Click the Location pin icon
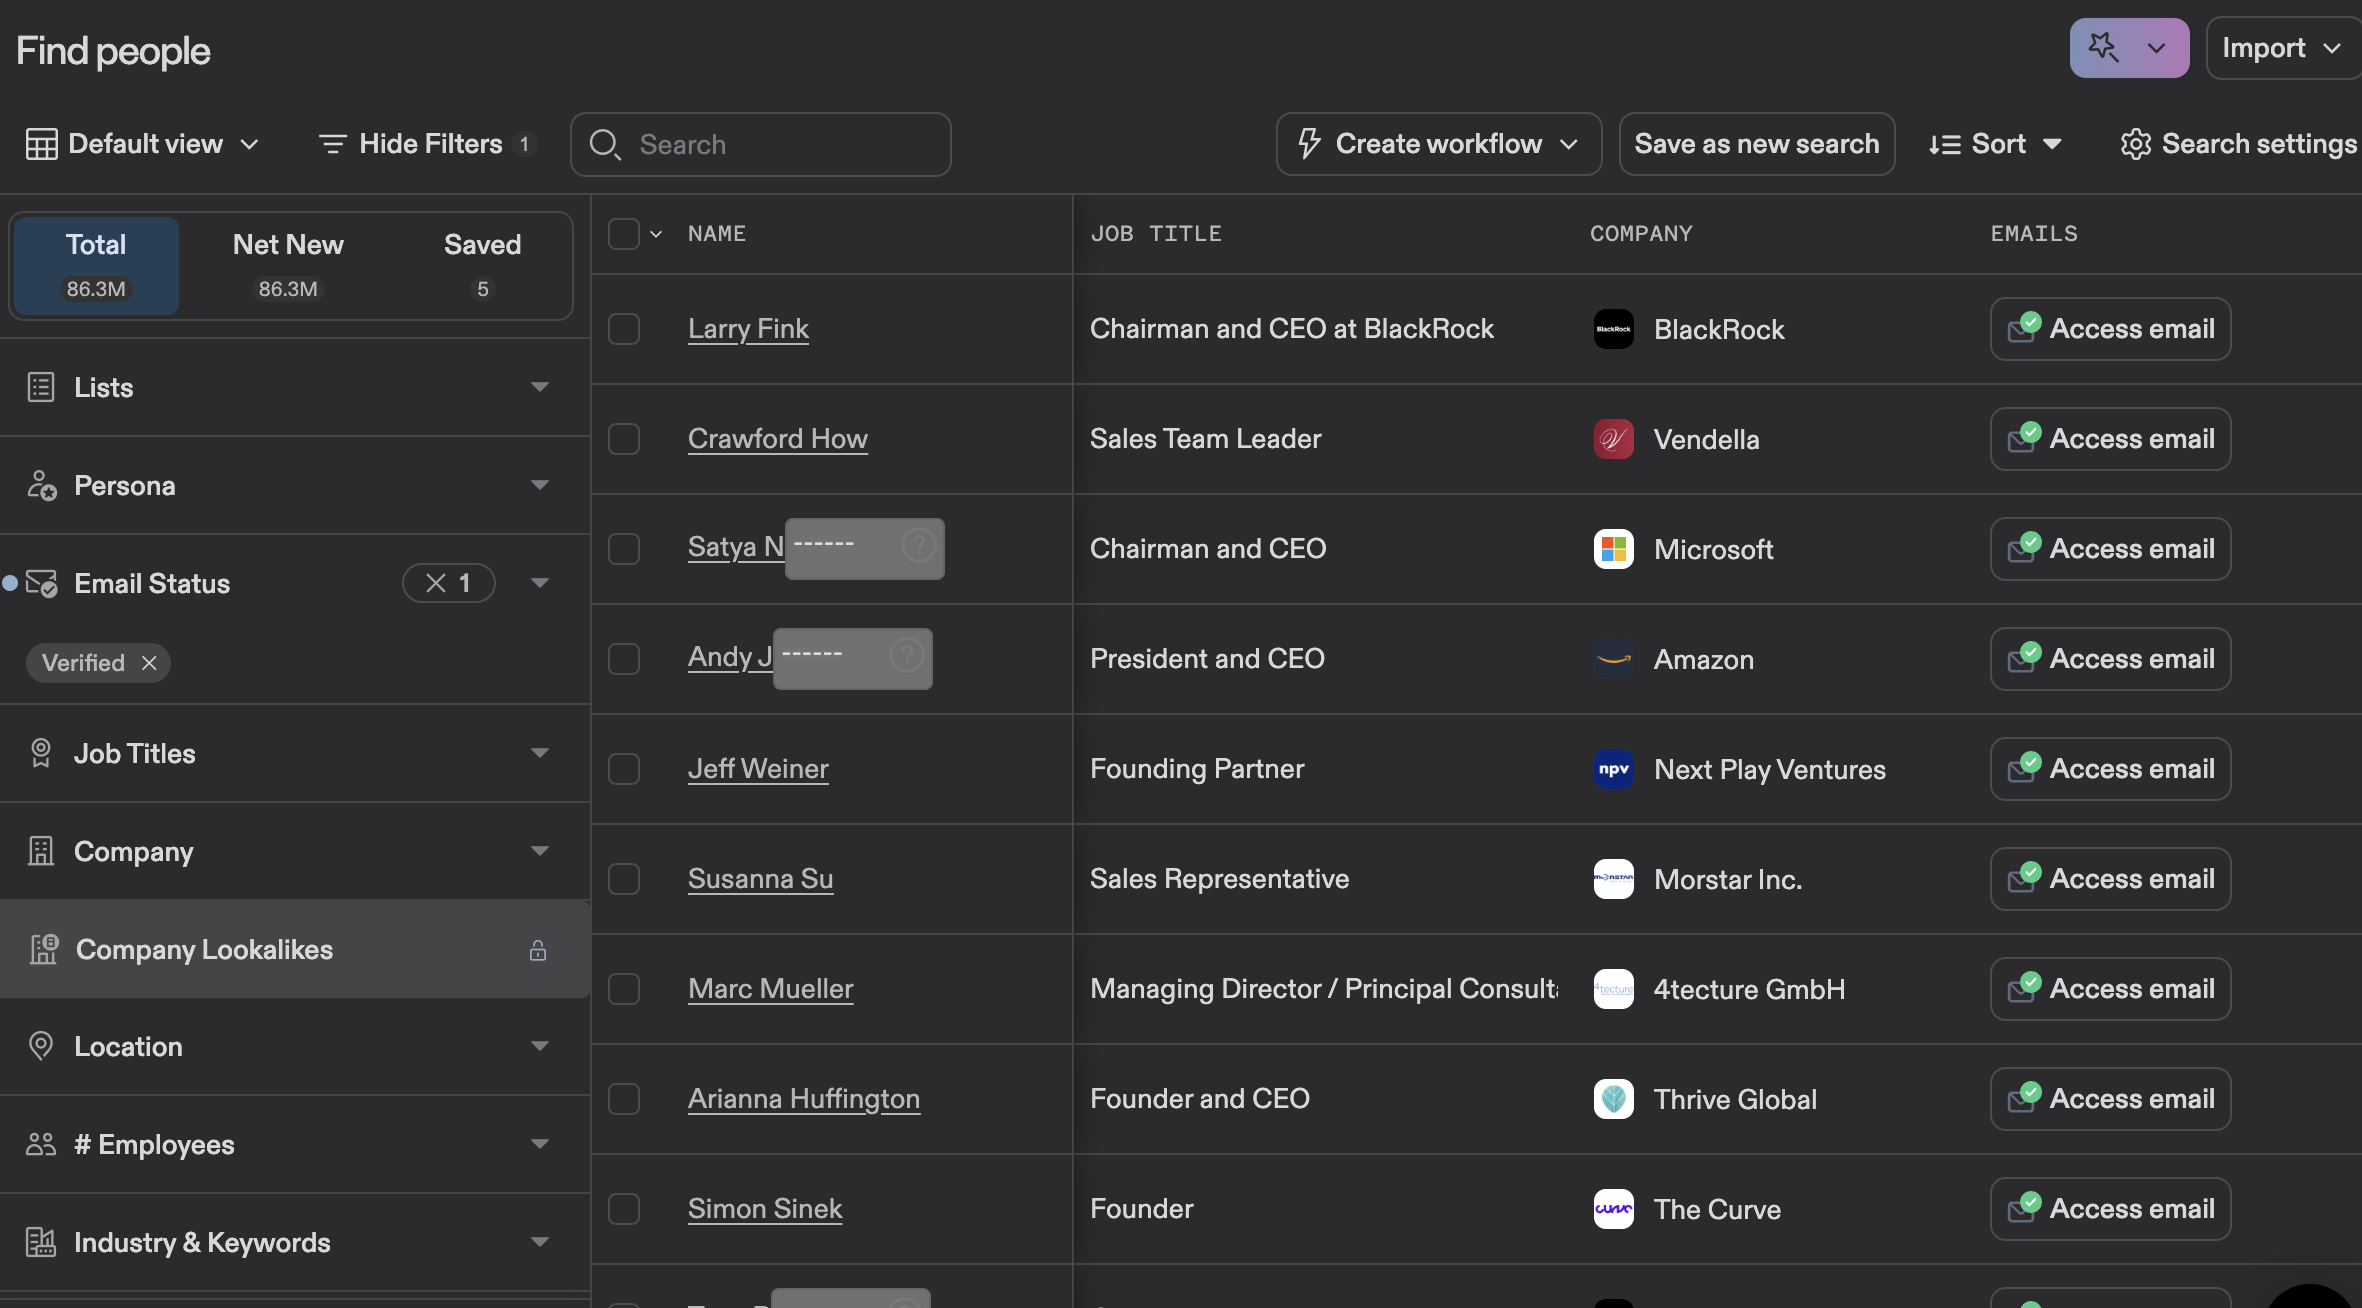The width and height of the screenshot is (2362, 1308). [x=41, y=1046]
